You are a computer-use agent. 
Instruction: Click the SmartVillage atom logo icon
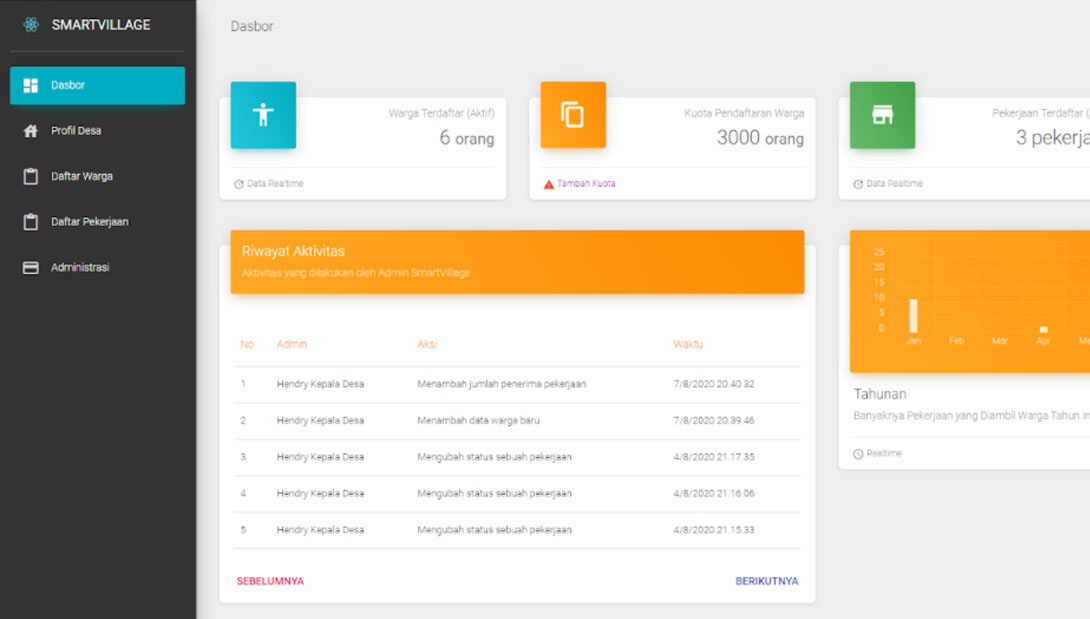[x=31, y=25]
